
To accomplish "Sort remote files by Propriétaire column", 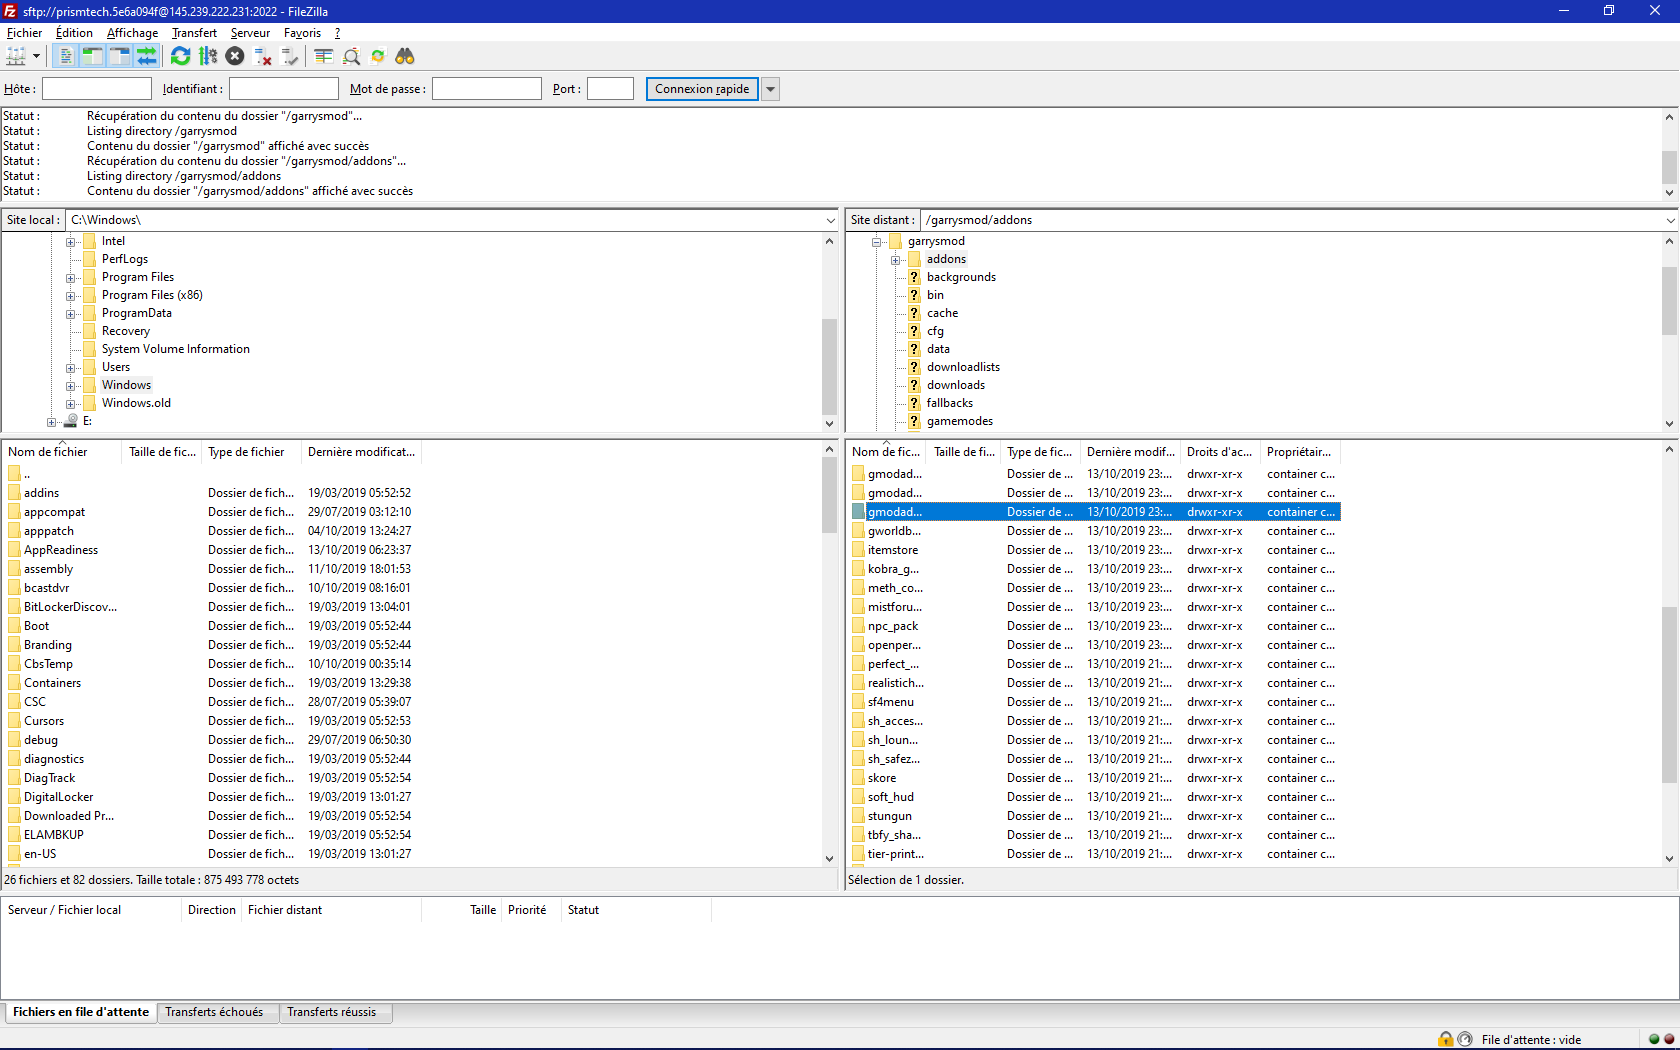I will click(x=1299, y=452).
